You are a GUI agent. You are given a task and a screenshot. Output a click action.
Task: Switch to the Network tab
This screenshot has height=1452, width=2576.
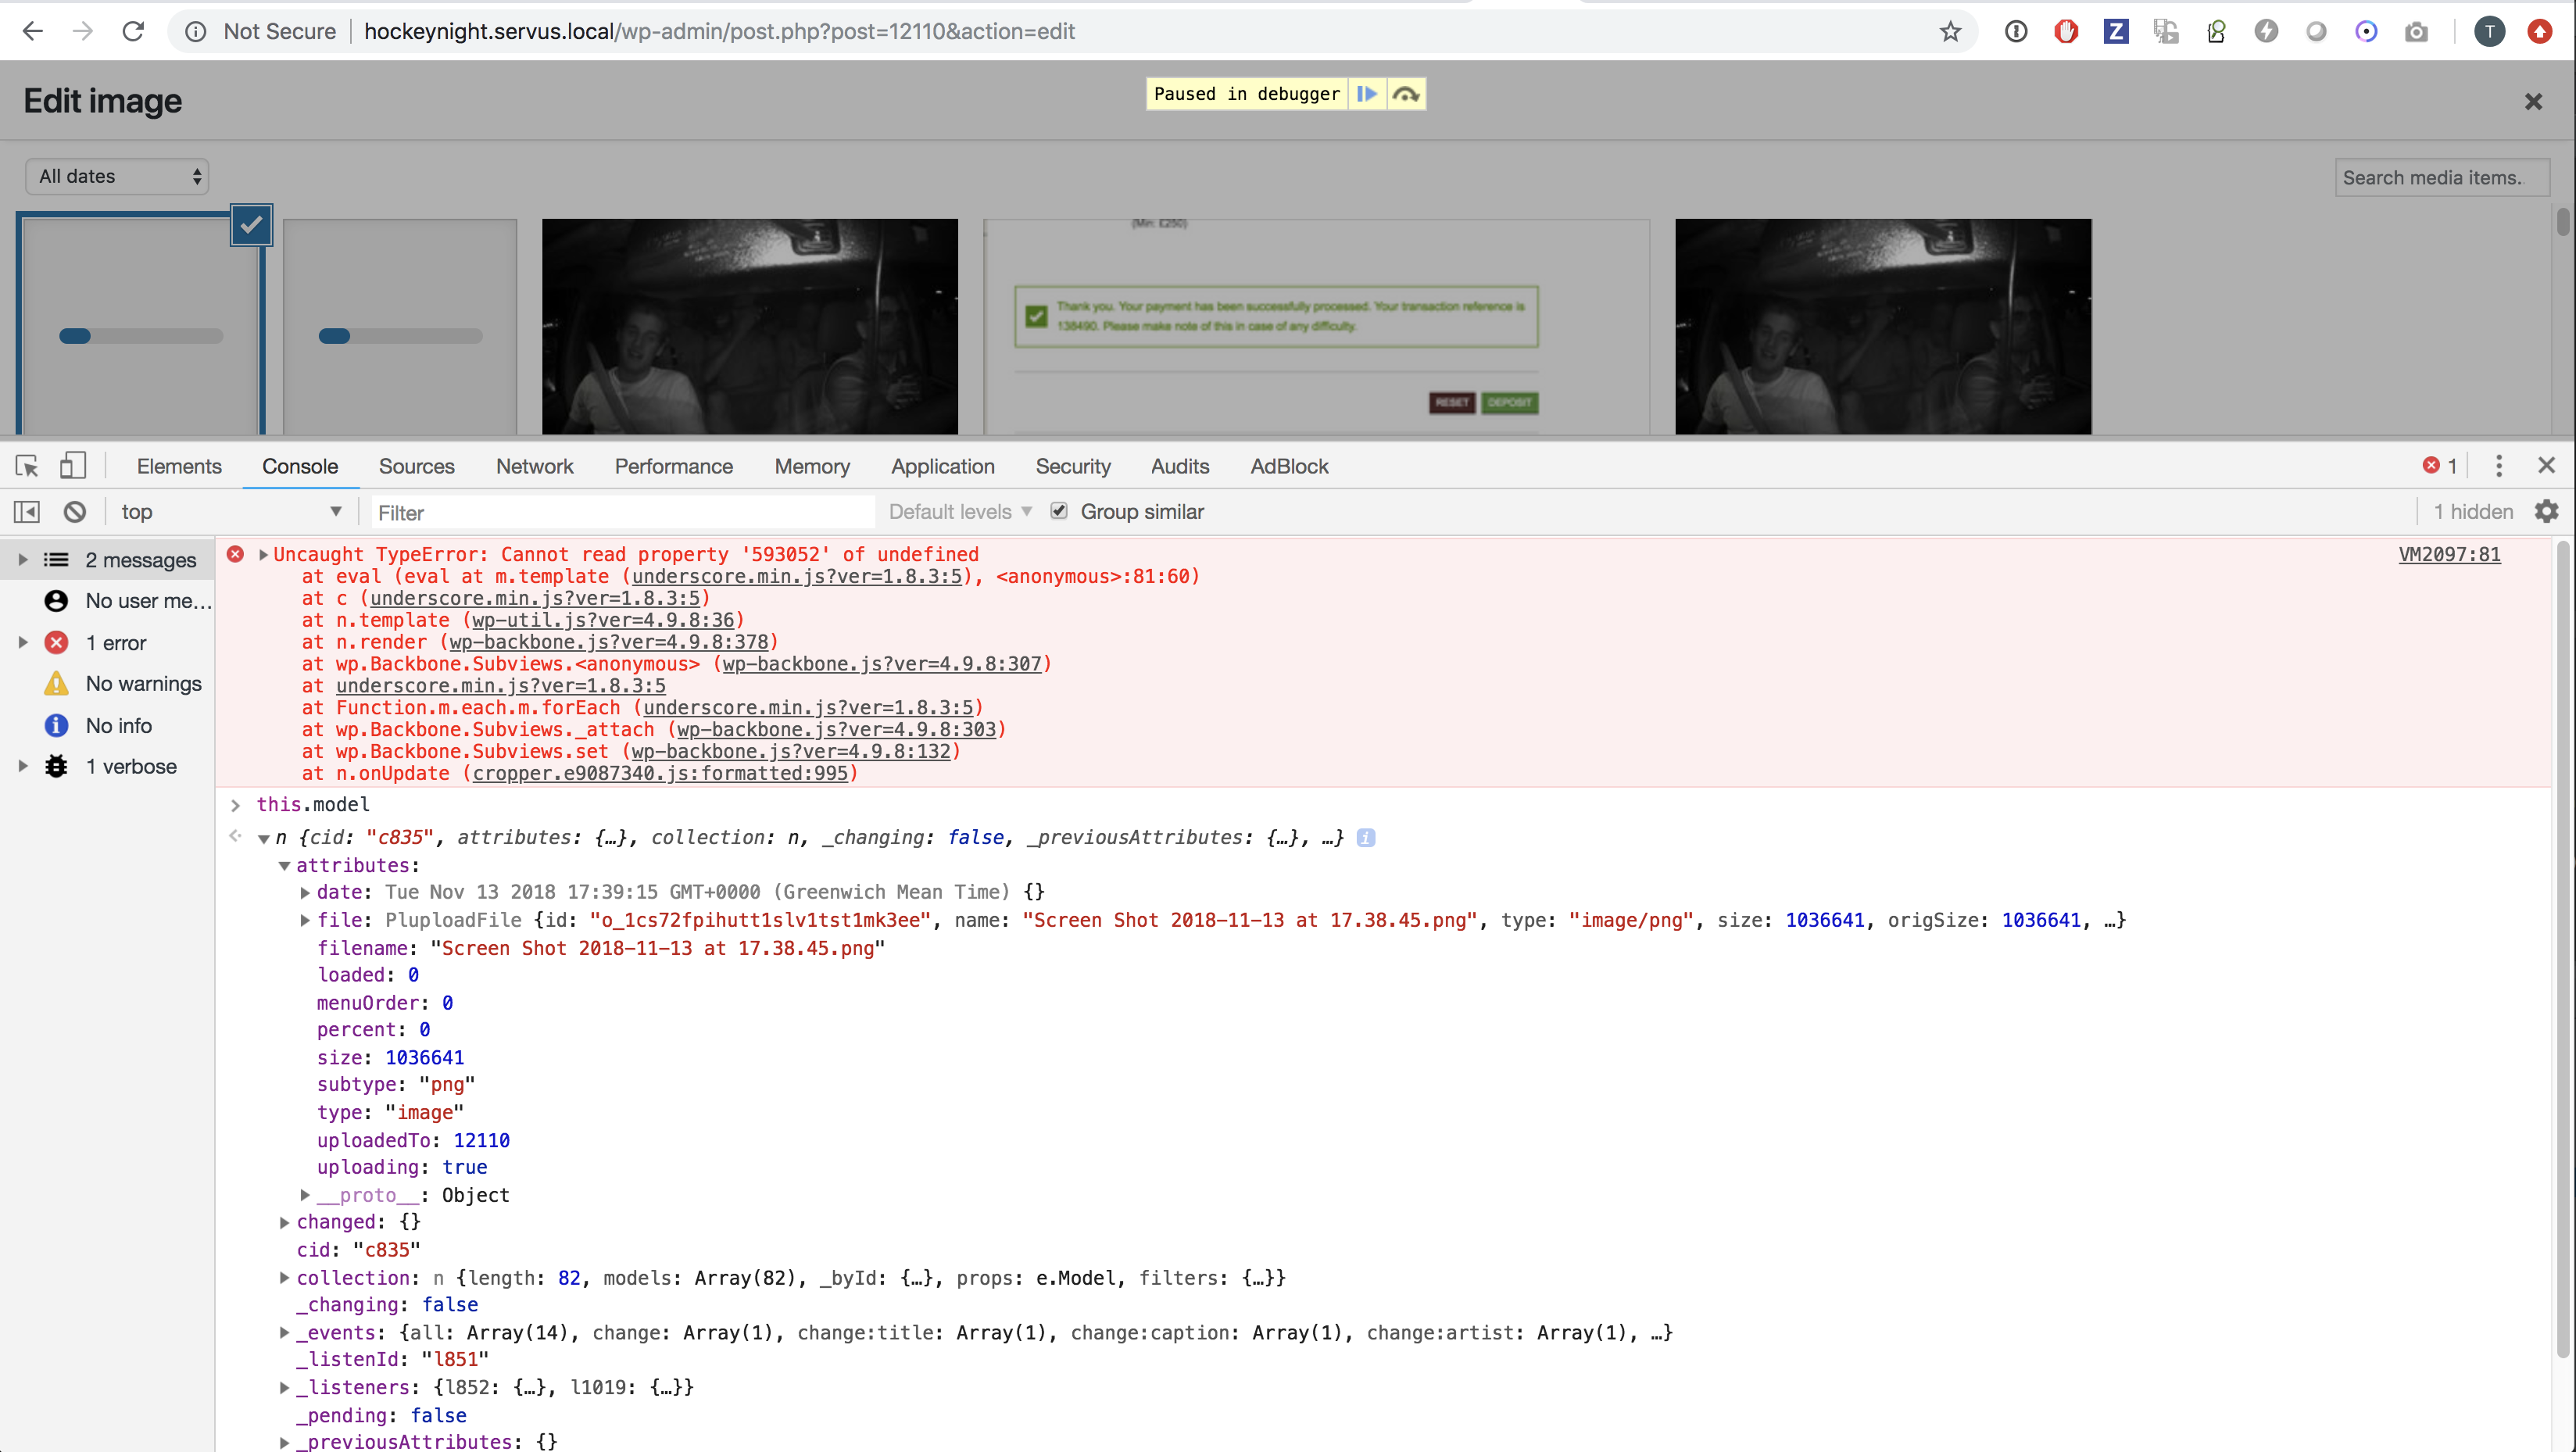coord(534,466)
